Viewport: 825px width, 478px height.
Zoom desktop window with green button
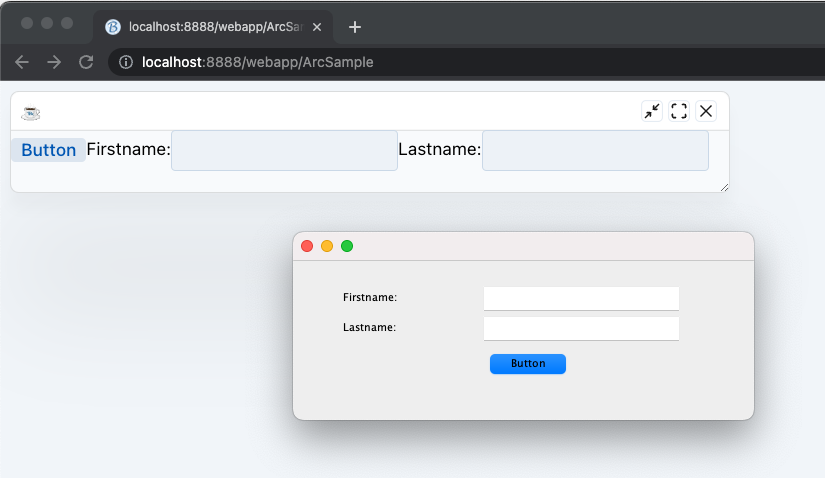(x=347, y=246)
